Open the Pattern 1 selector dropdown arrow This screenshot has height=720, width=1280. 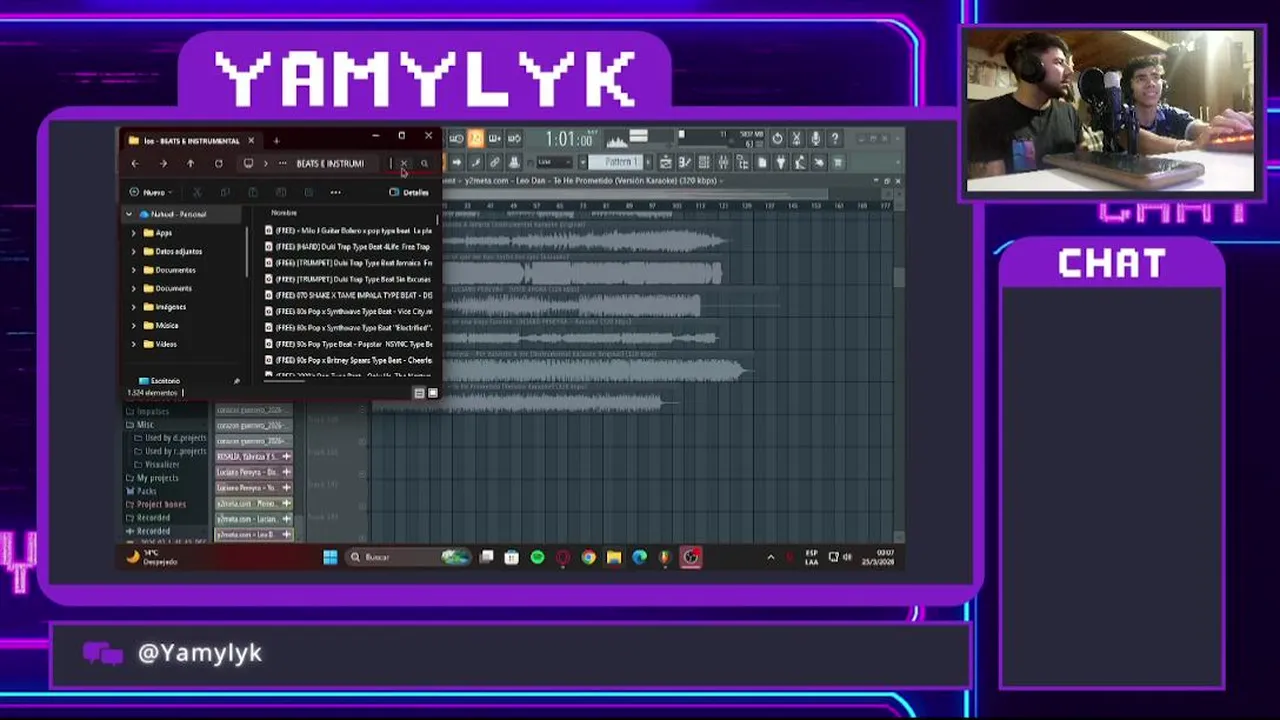582,162
